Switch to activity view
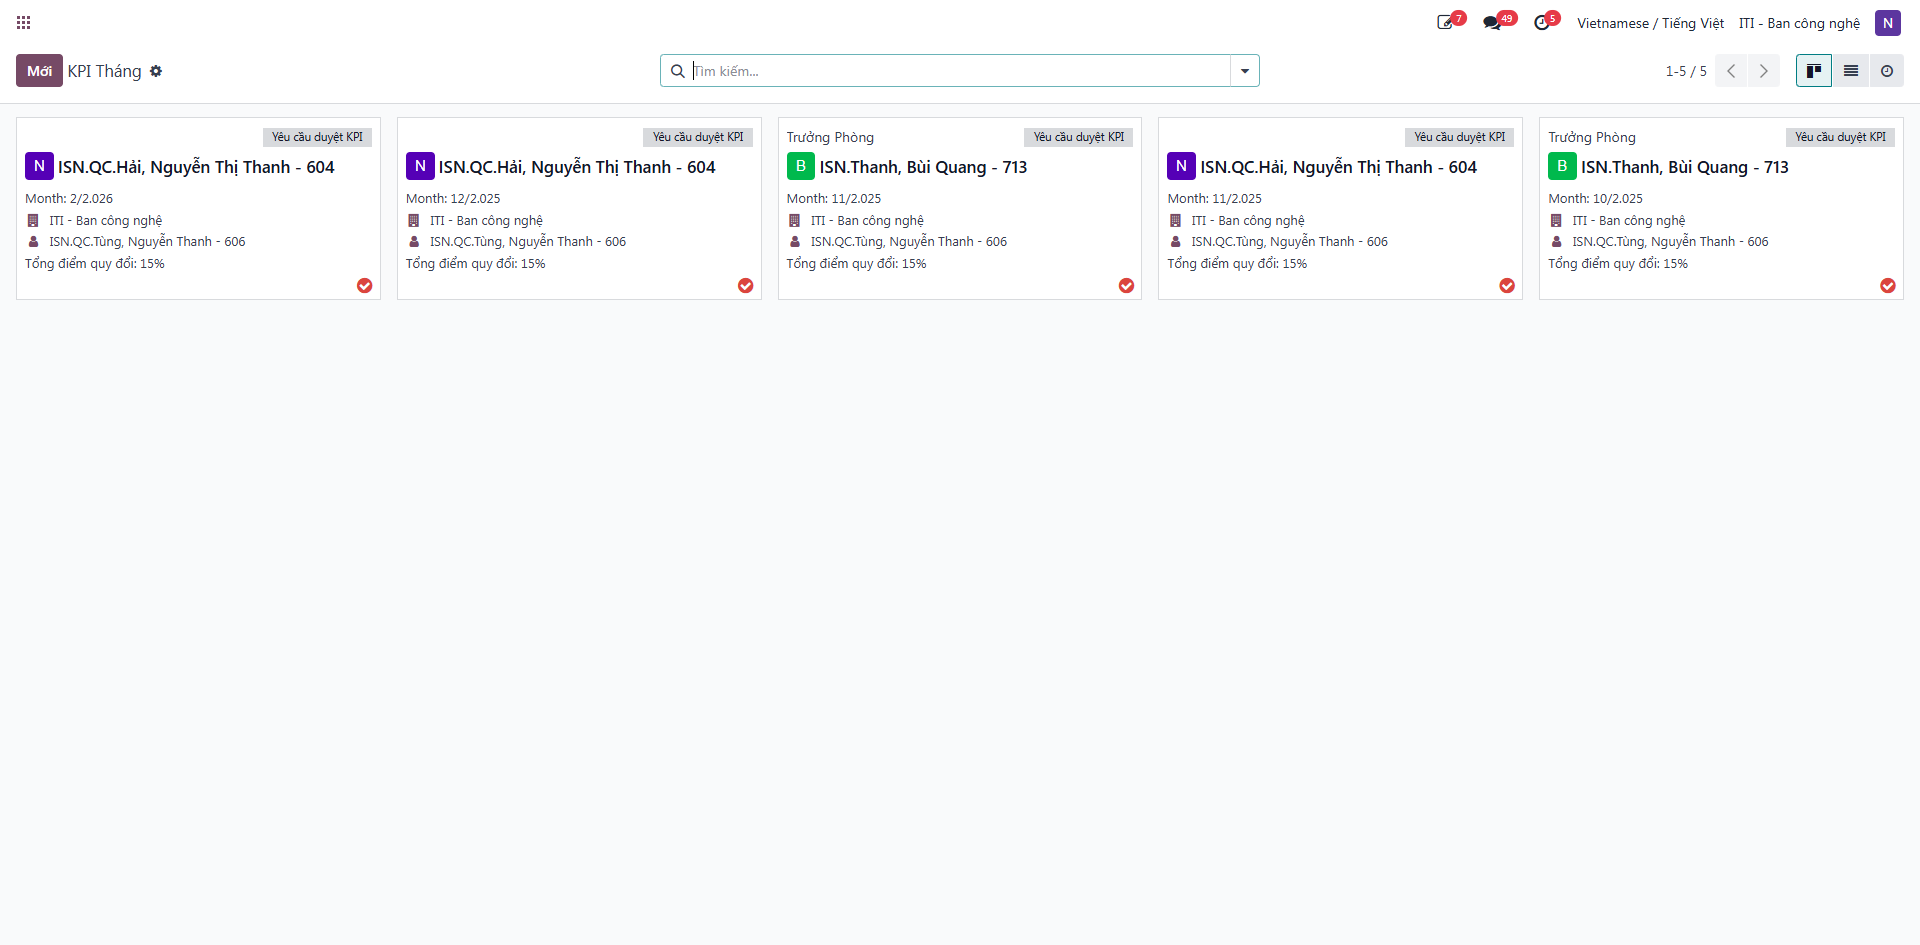Screen dimensions: 1920x945 pyautogui.click(x=1886, y=71)
